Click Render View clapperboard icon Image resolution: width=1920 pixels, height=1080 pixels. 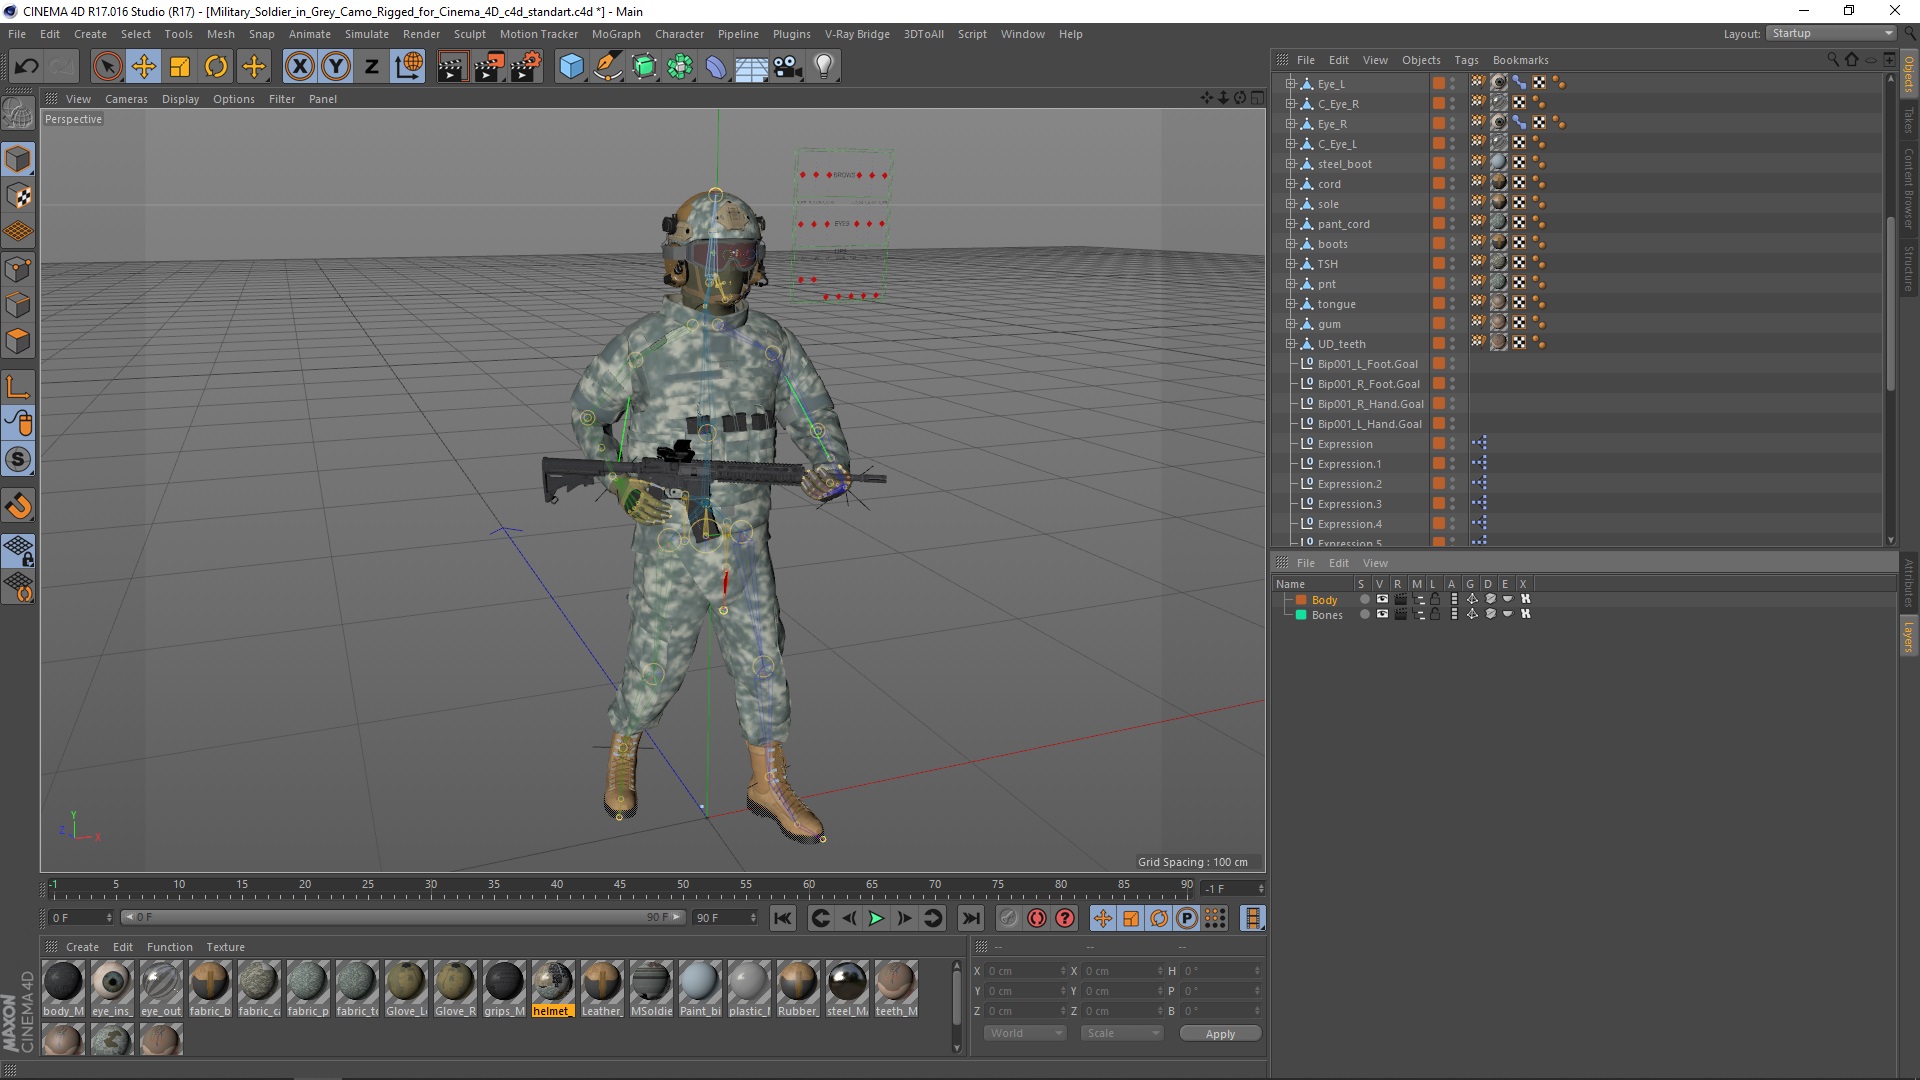point(452,67)
